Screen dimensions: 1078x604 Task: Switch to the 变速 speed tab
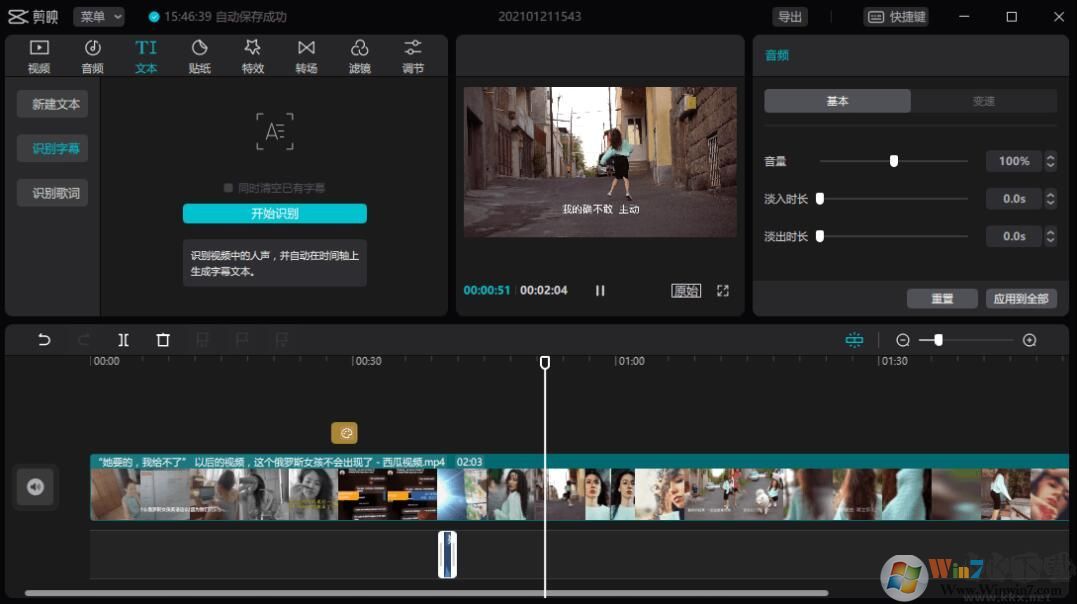[x=982, y=100]
